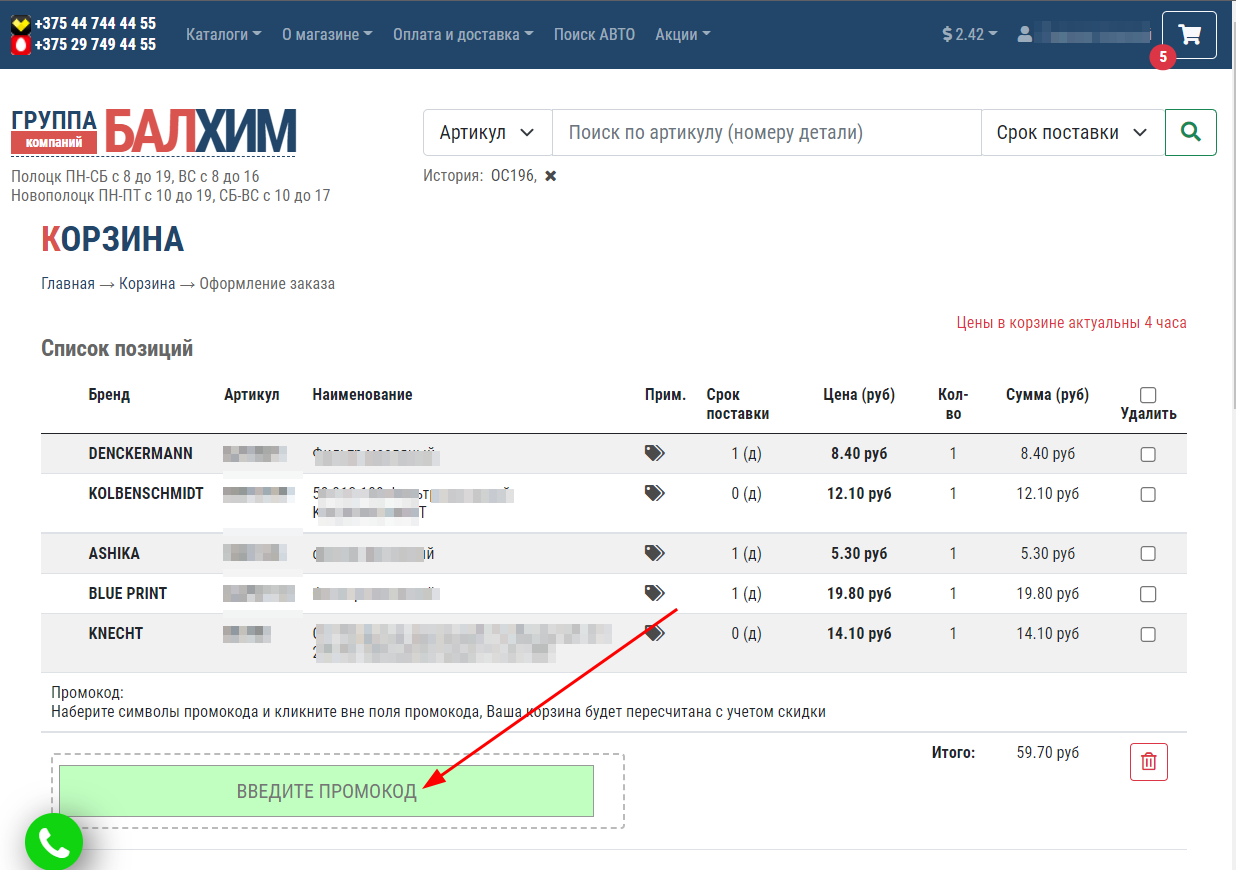Screen dimensions: 1236x870
Task: Click the tag icon in ASHIKA row
Action: pyautogui.click(x=654, y=553)
